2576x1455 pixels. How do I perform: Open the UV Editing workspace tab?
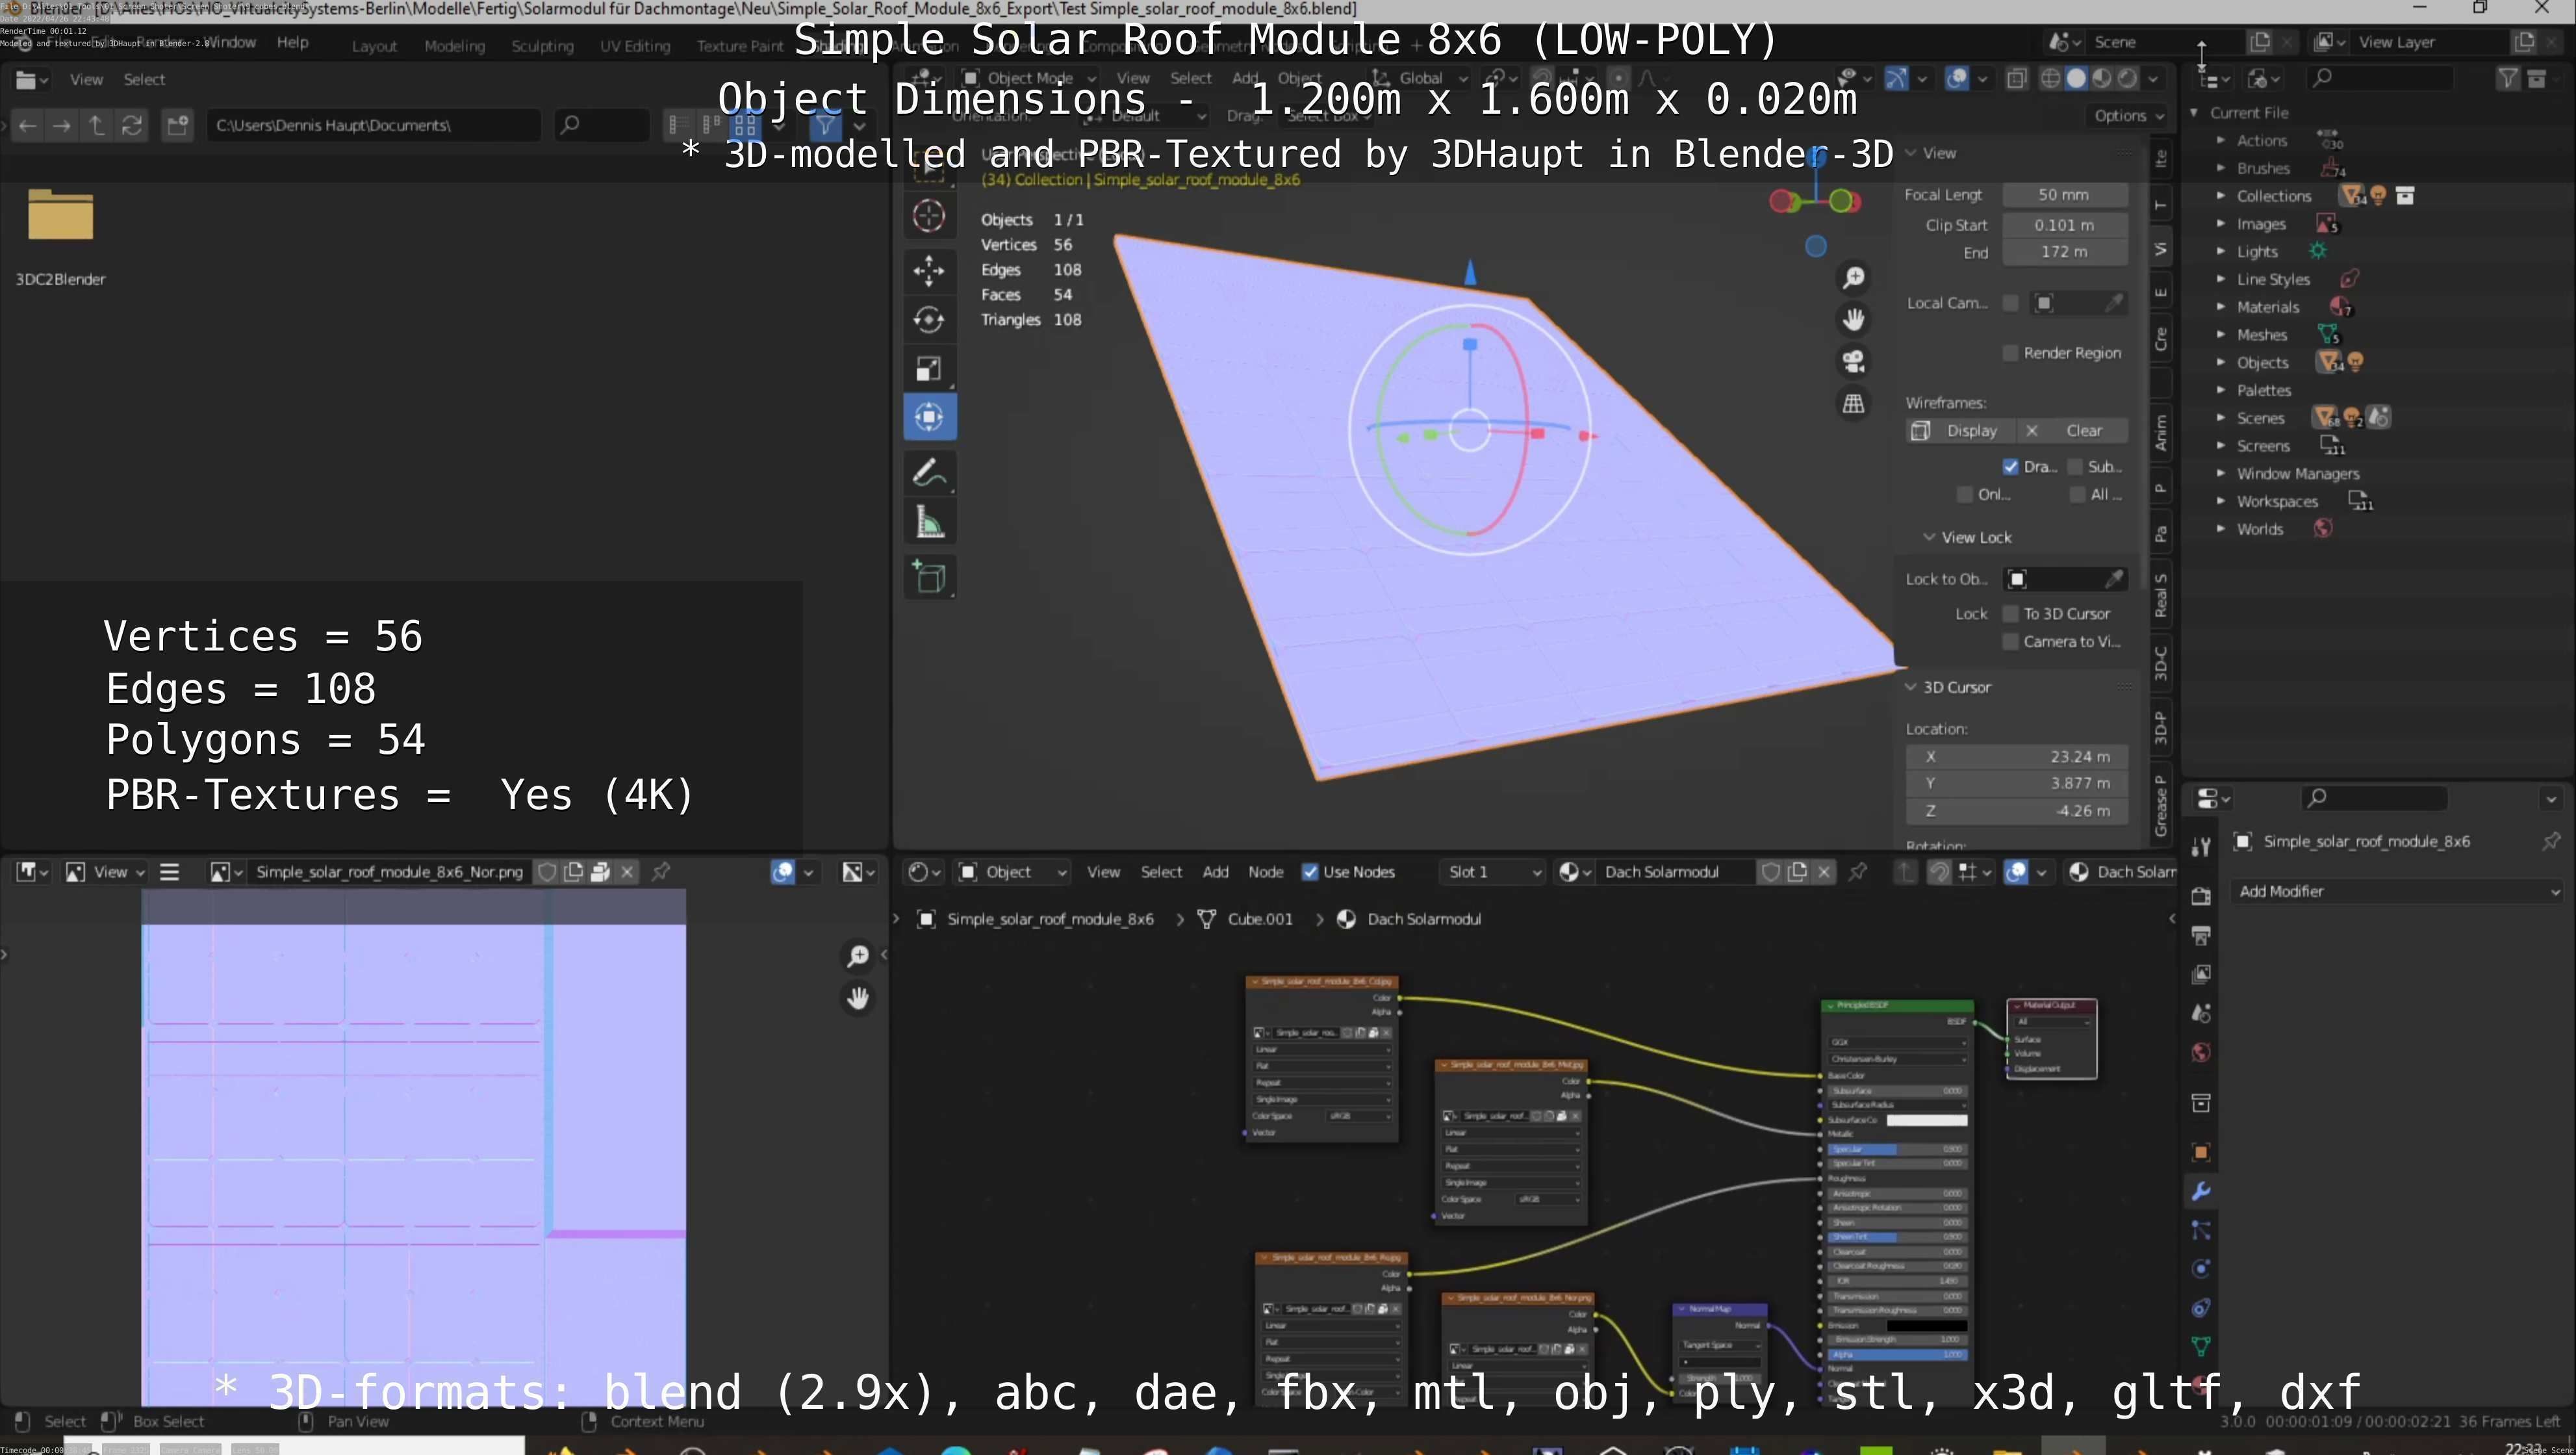634,46
